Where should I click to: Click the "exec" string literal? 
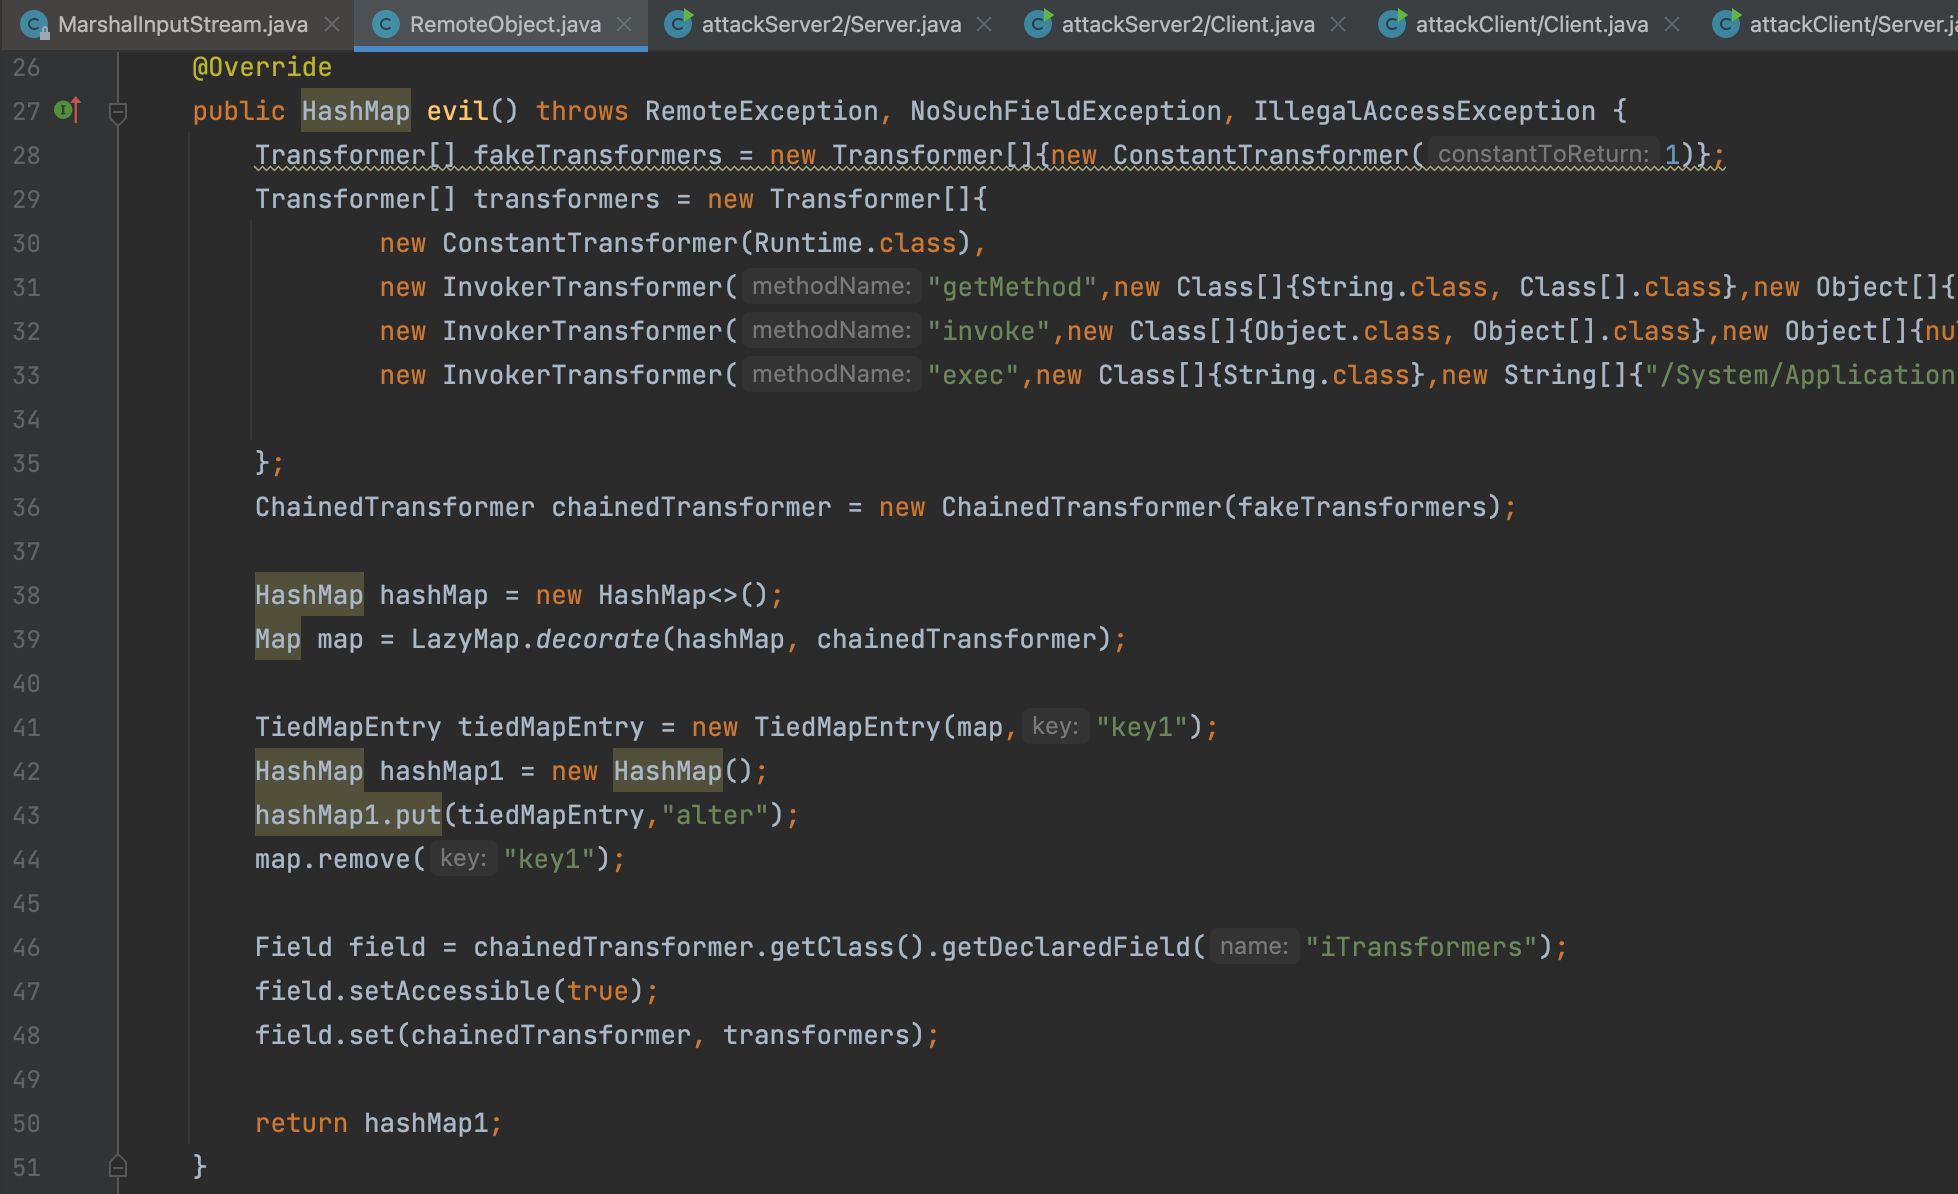(973, 375)
